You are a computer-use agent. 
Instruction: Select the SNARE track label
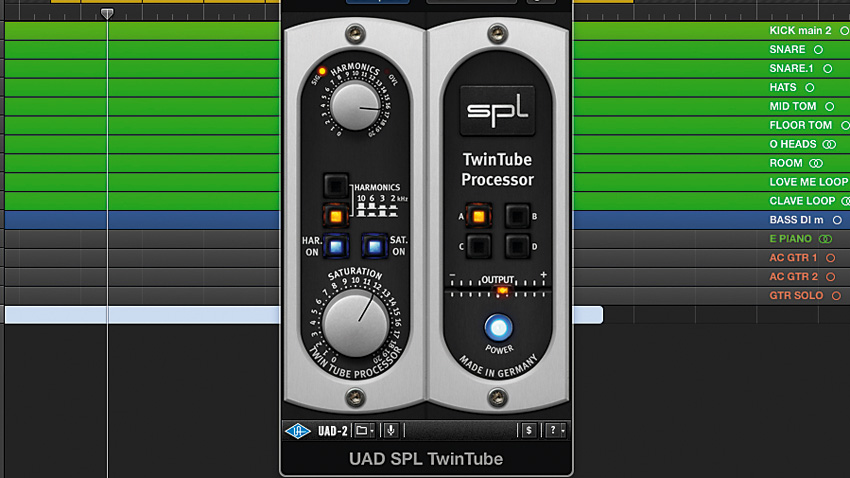coord(787,49)
